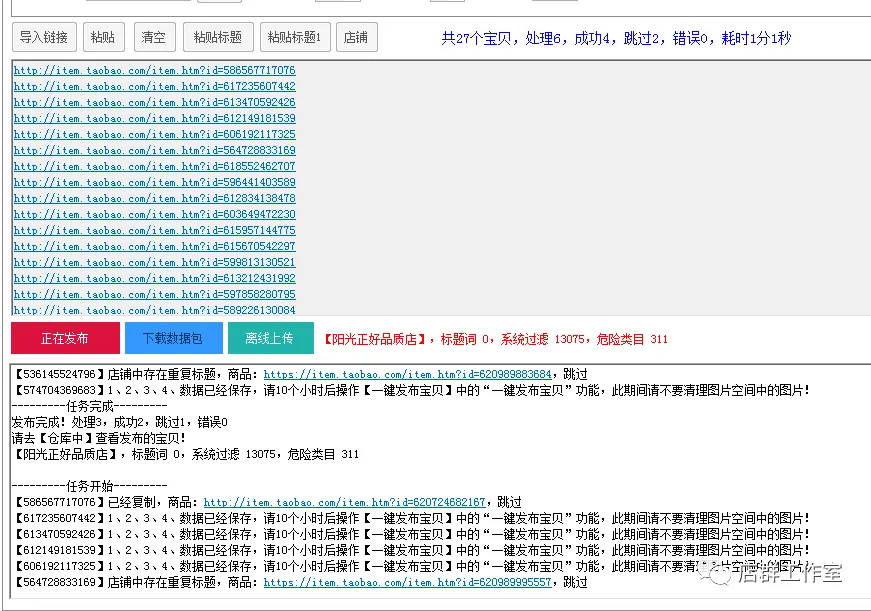The width and height of the screenshot is (871, 611).
Task: Open the item link with id=615670542297
Action: point(155,247)
